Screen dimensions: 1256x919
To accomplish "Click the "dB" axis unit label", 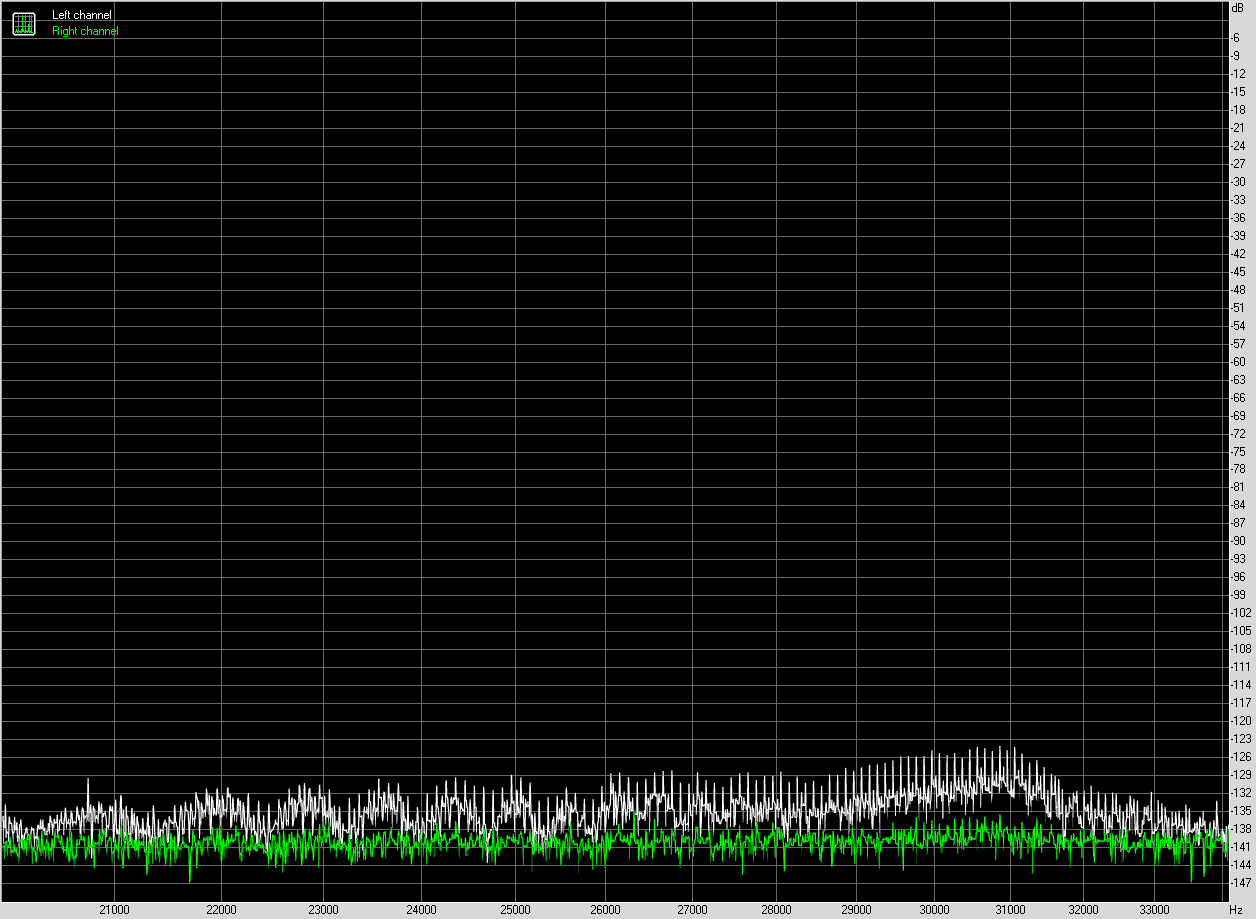I will point(1237,7).
